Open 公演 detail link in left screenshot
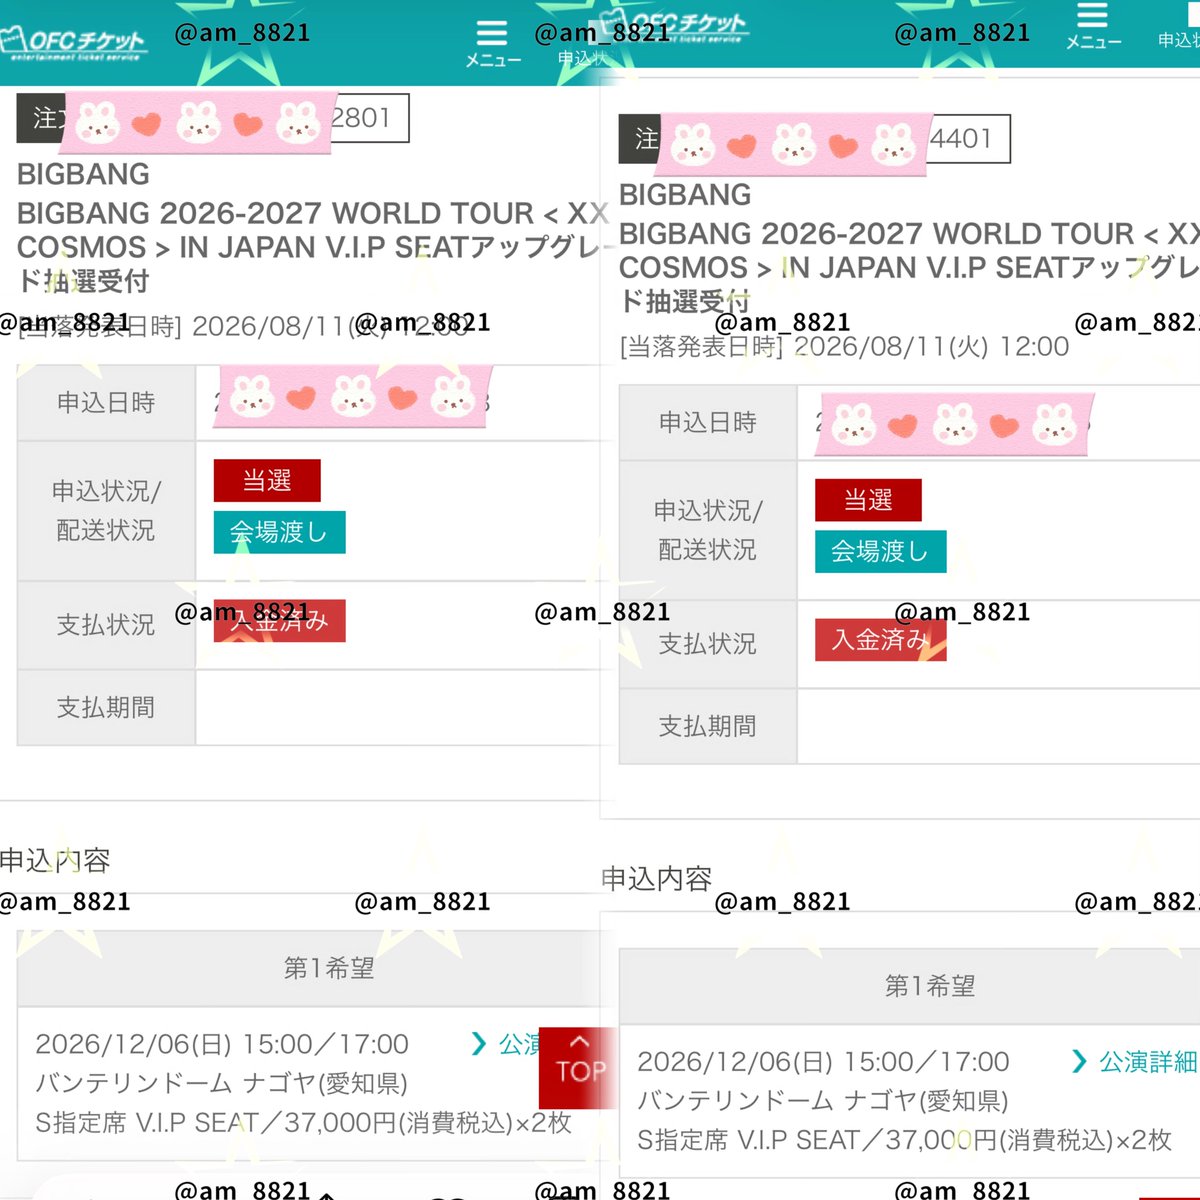Viewport: 1200px width, 1200px height. 505,1044
